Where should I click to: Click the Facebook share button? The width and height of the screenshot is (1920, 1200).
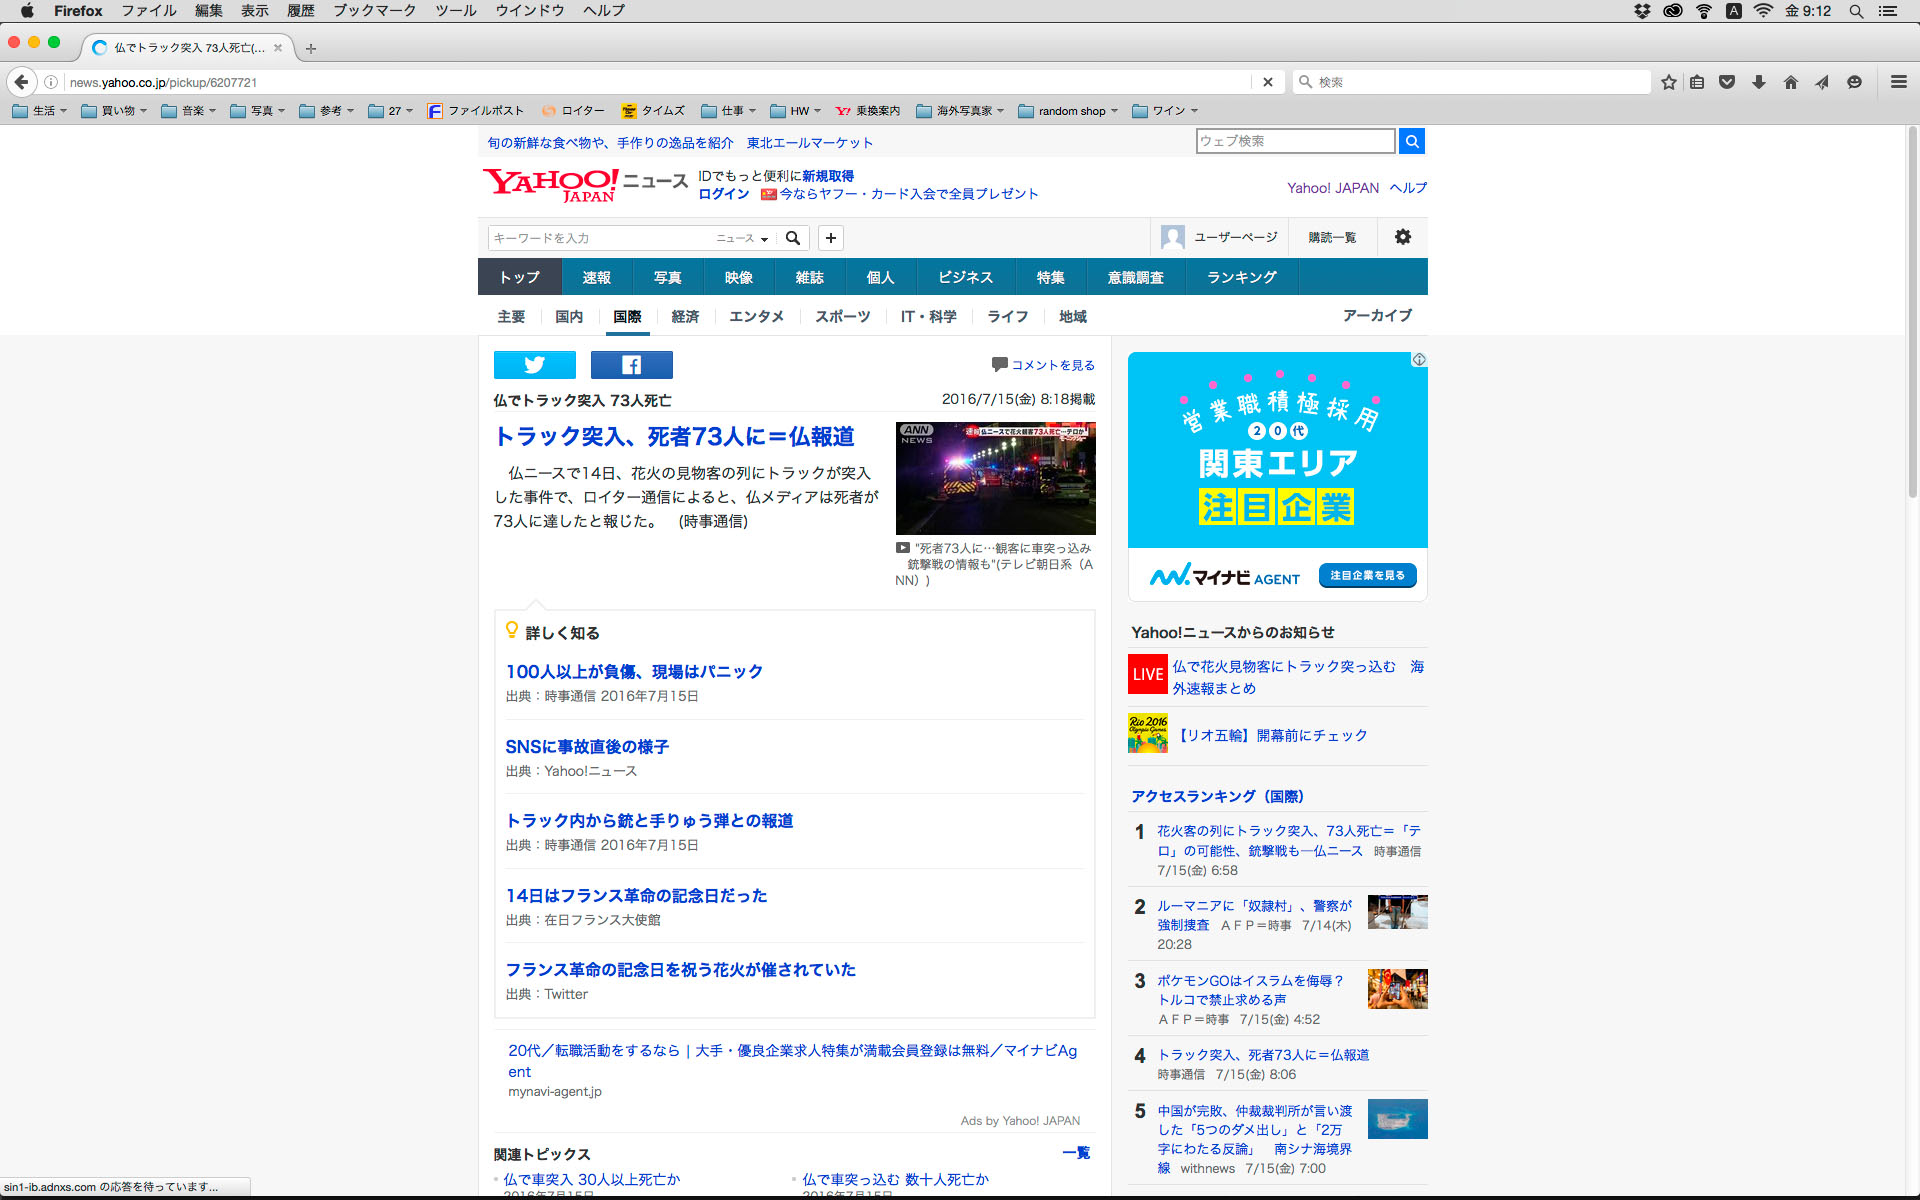pyautogui.click(x=631, y=365)
